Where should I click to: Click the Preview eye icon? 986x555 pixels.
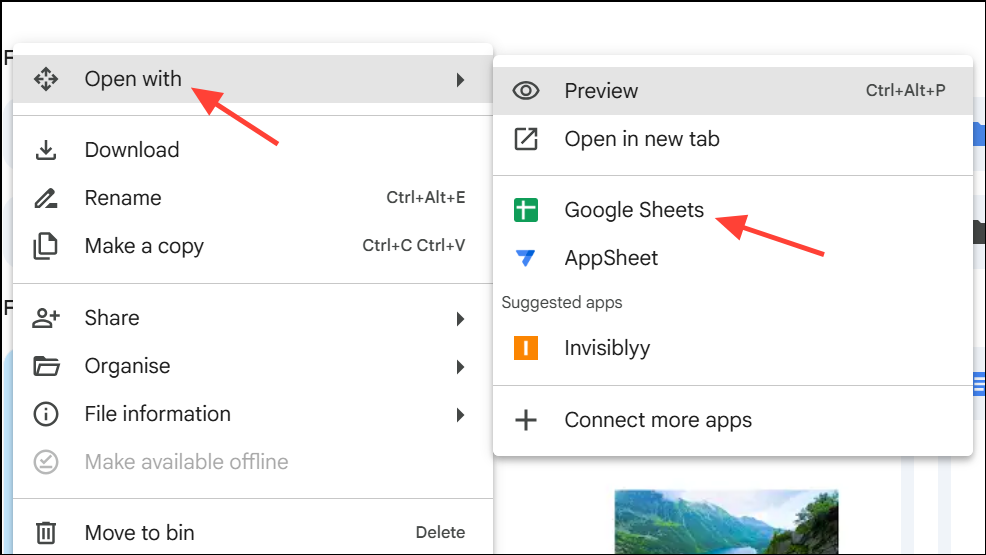pos(526,91)
